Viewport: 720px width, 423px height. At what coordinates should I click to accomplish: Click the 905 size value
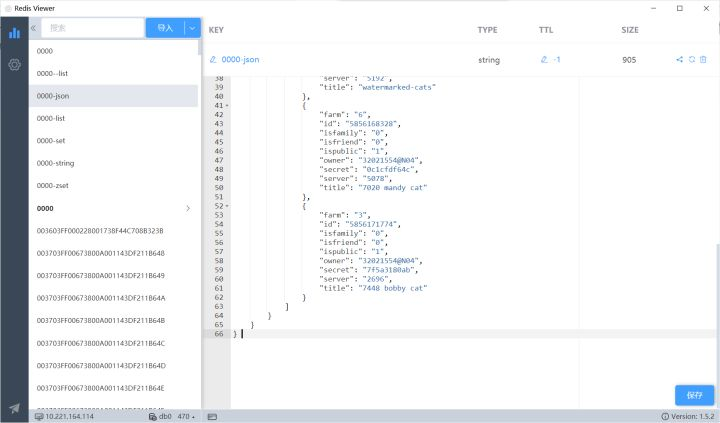[629, 60]
